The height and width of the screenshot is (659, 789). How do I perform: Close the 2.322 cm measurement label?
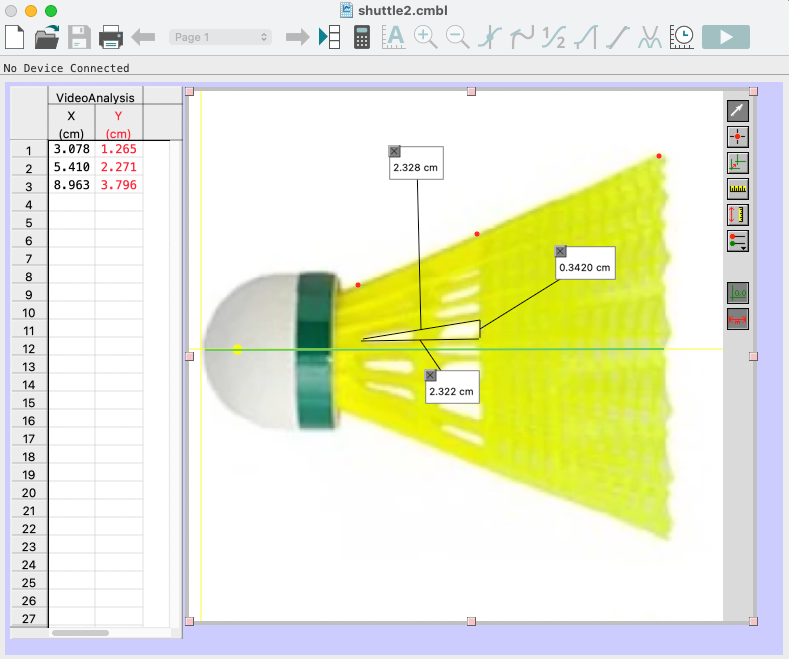click(430, 375)
